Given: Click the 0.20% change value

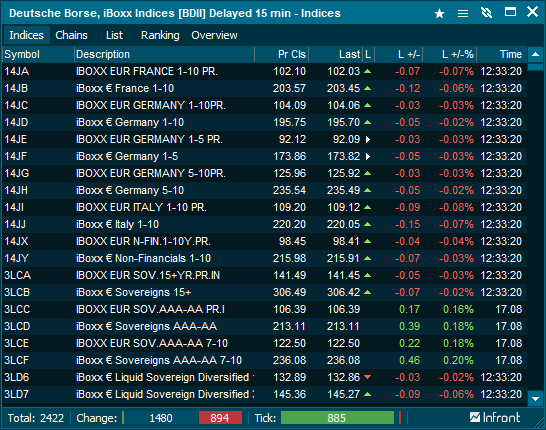Looking at the screenshot, I should [x=458, y=360].
